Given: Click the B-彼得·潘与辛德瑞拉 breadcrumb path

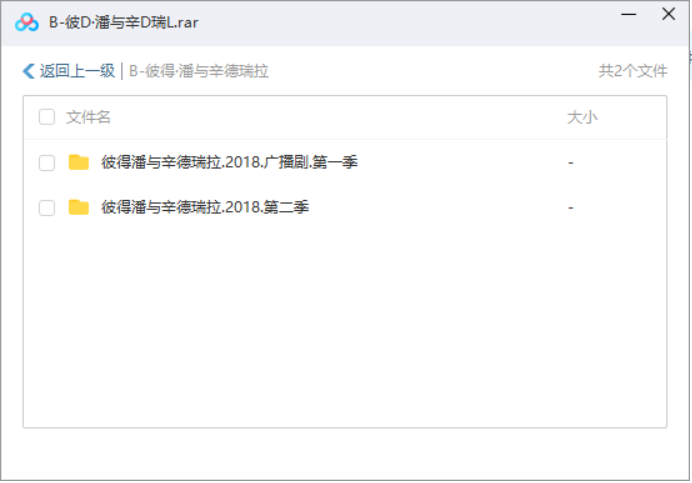Looking at the screenshot, I should click(199, 71).
